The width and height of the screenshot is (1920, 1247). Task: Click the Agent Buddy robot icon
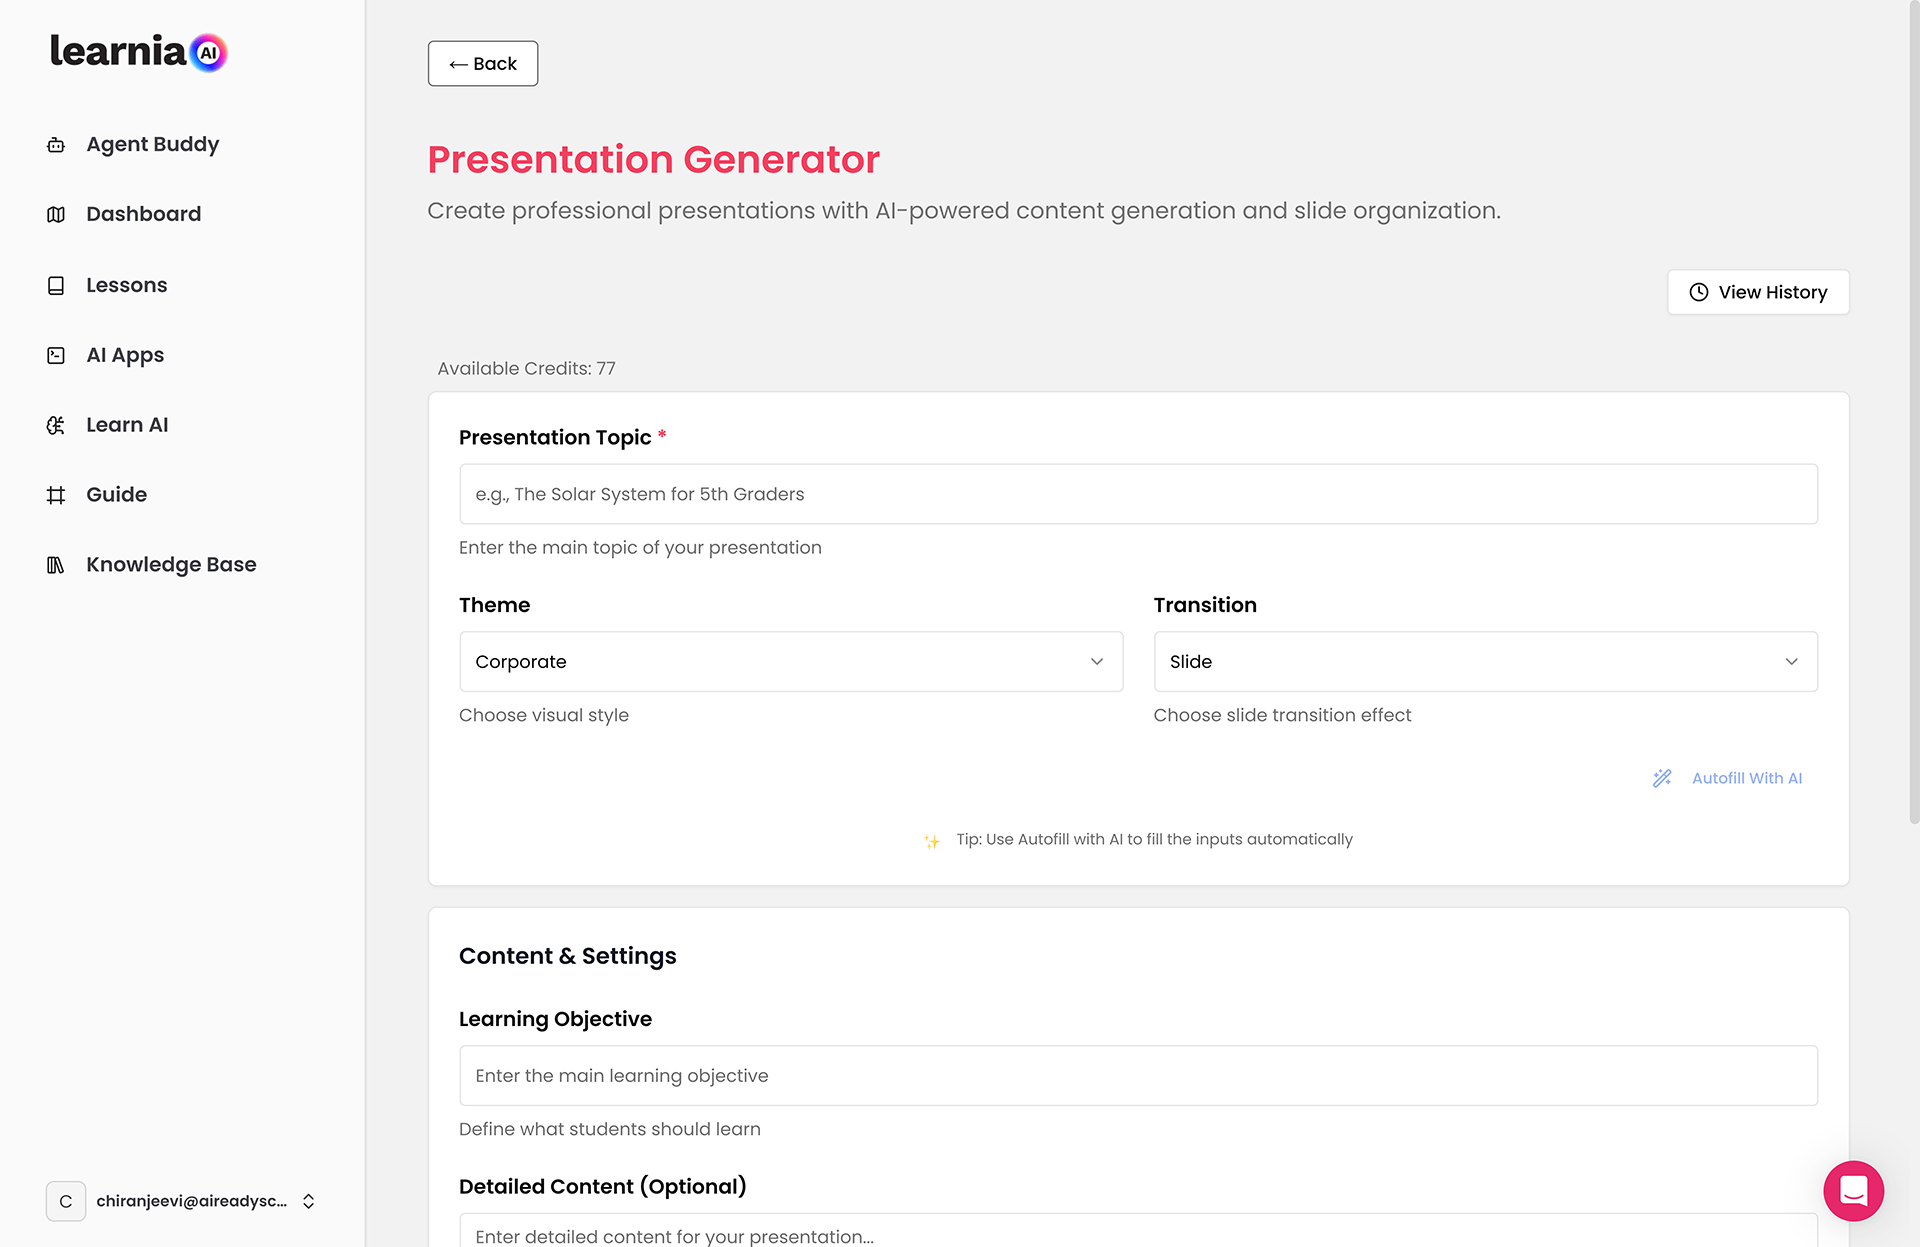coord(56,145)
